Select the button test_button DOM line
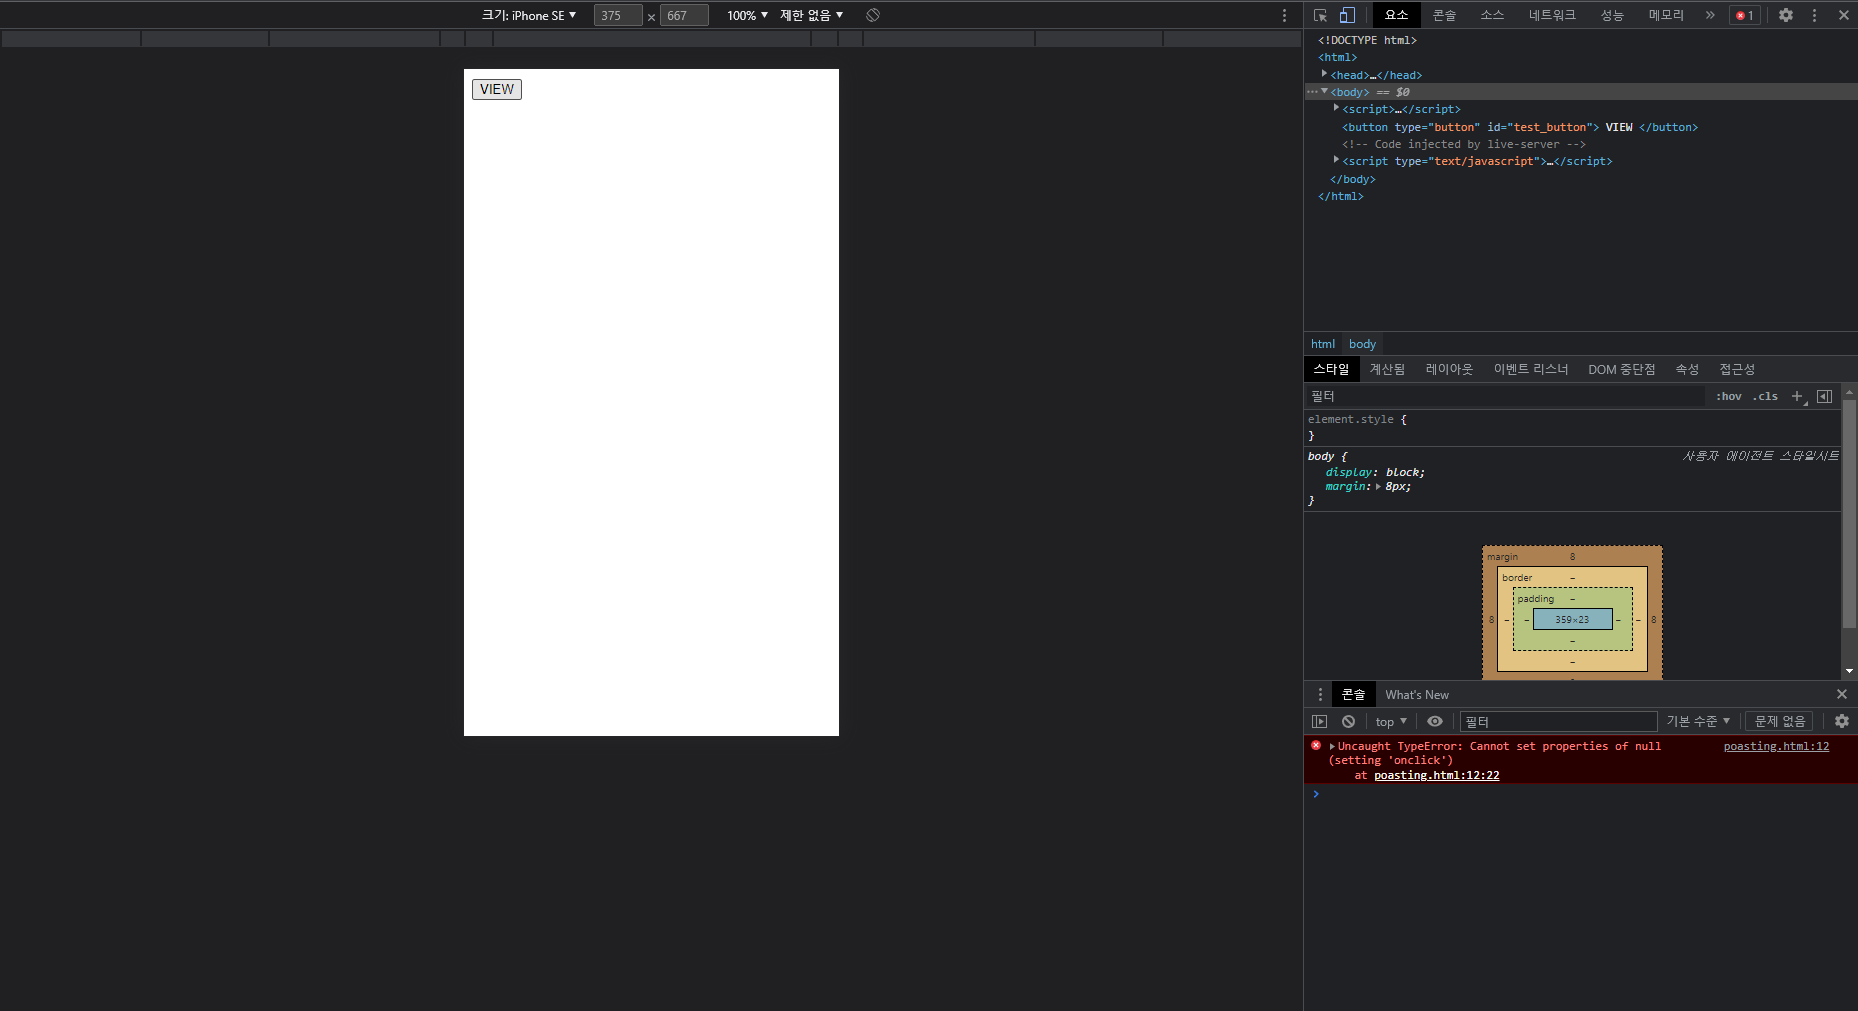Image resolution: width=1858 pixels, height=1011 pixels. (x=1520, y=127)
